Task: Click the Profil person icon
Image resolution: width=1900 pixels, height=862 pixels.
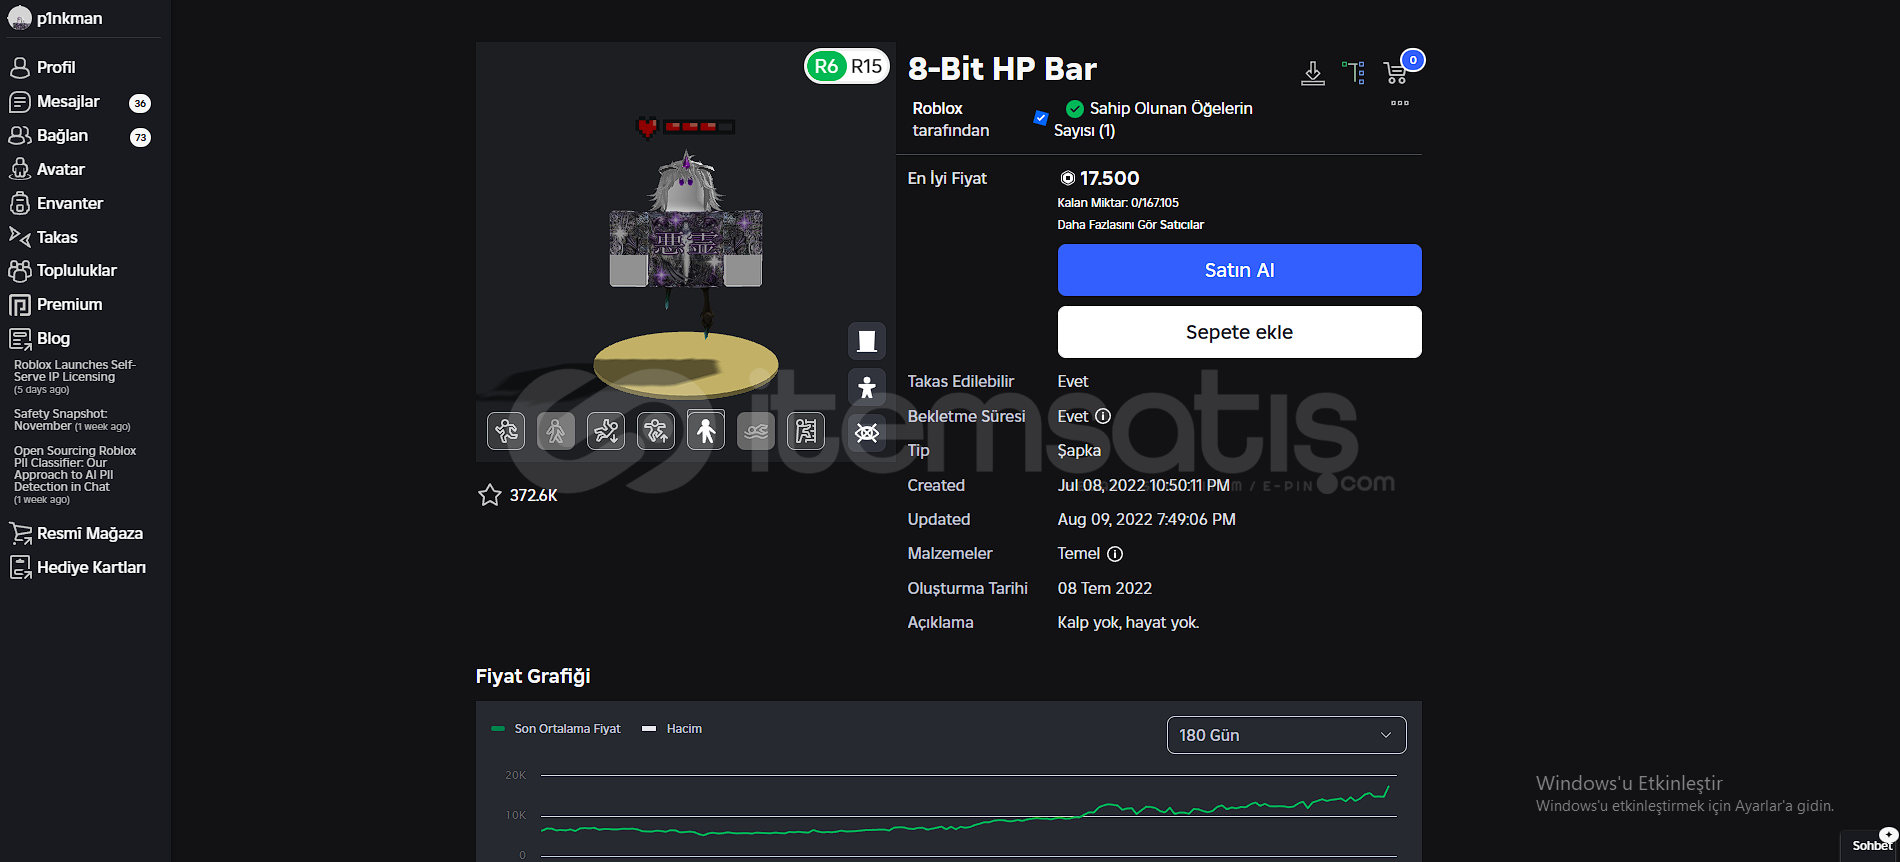Action: tap(20, 67)
